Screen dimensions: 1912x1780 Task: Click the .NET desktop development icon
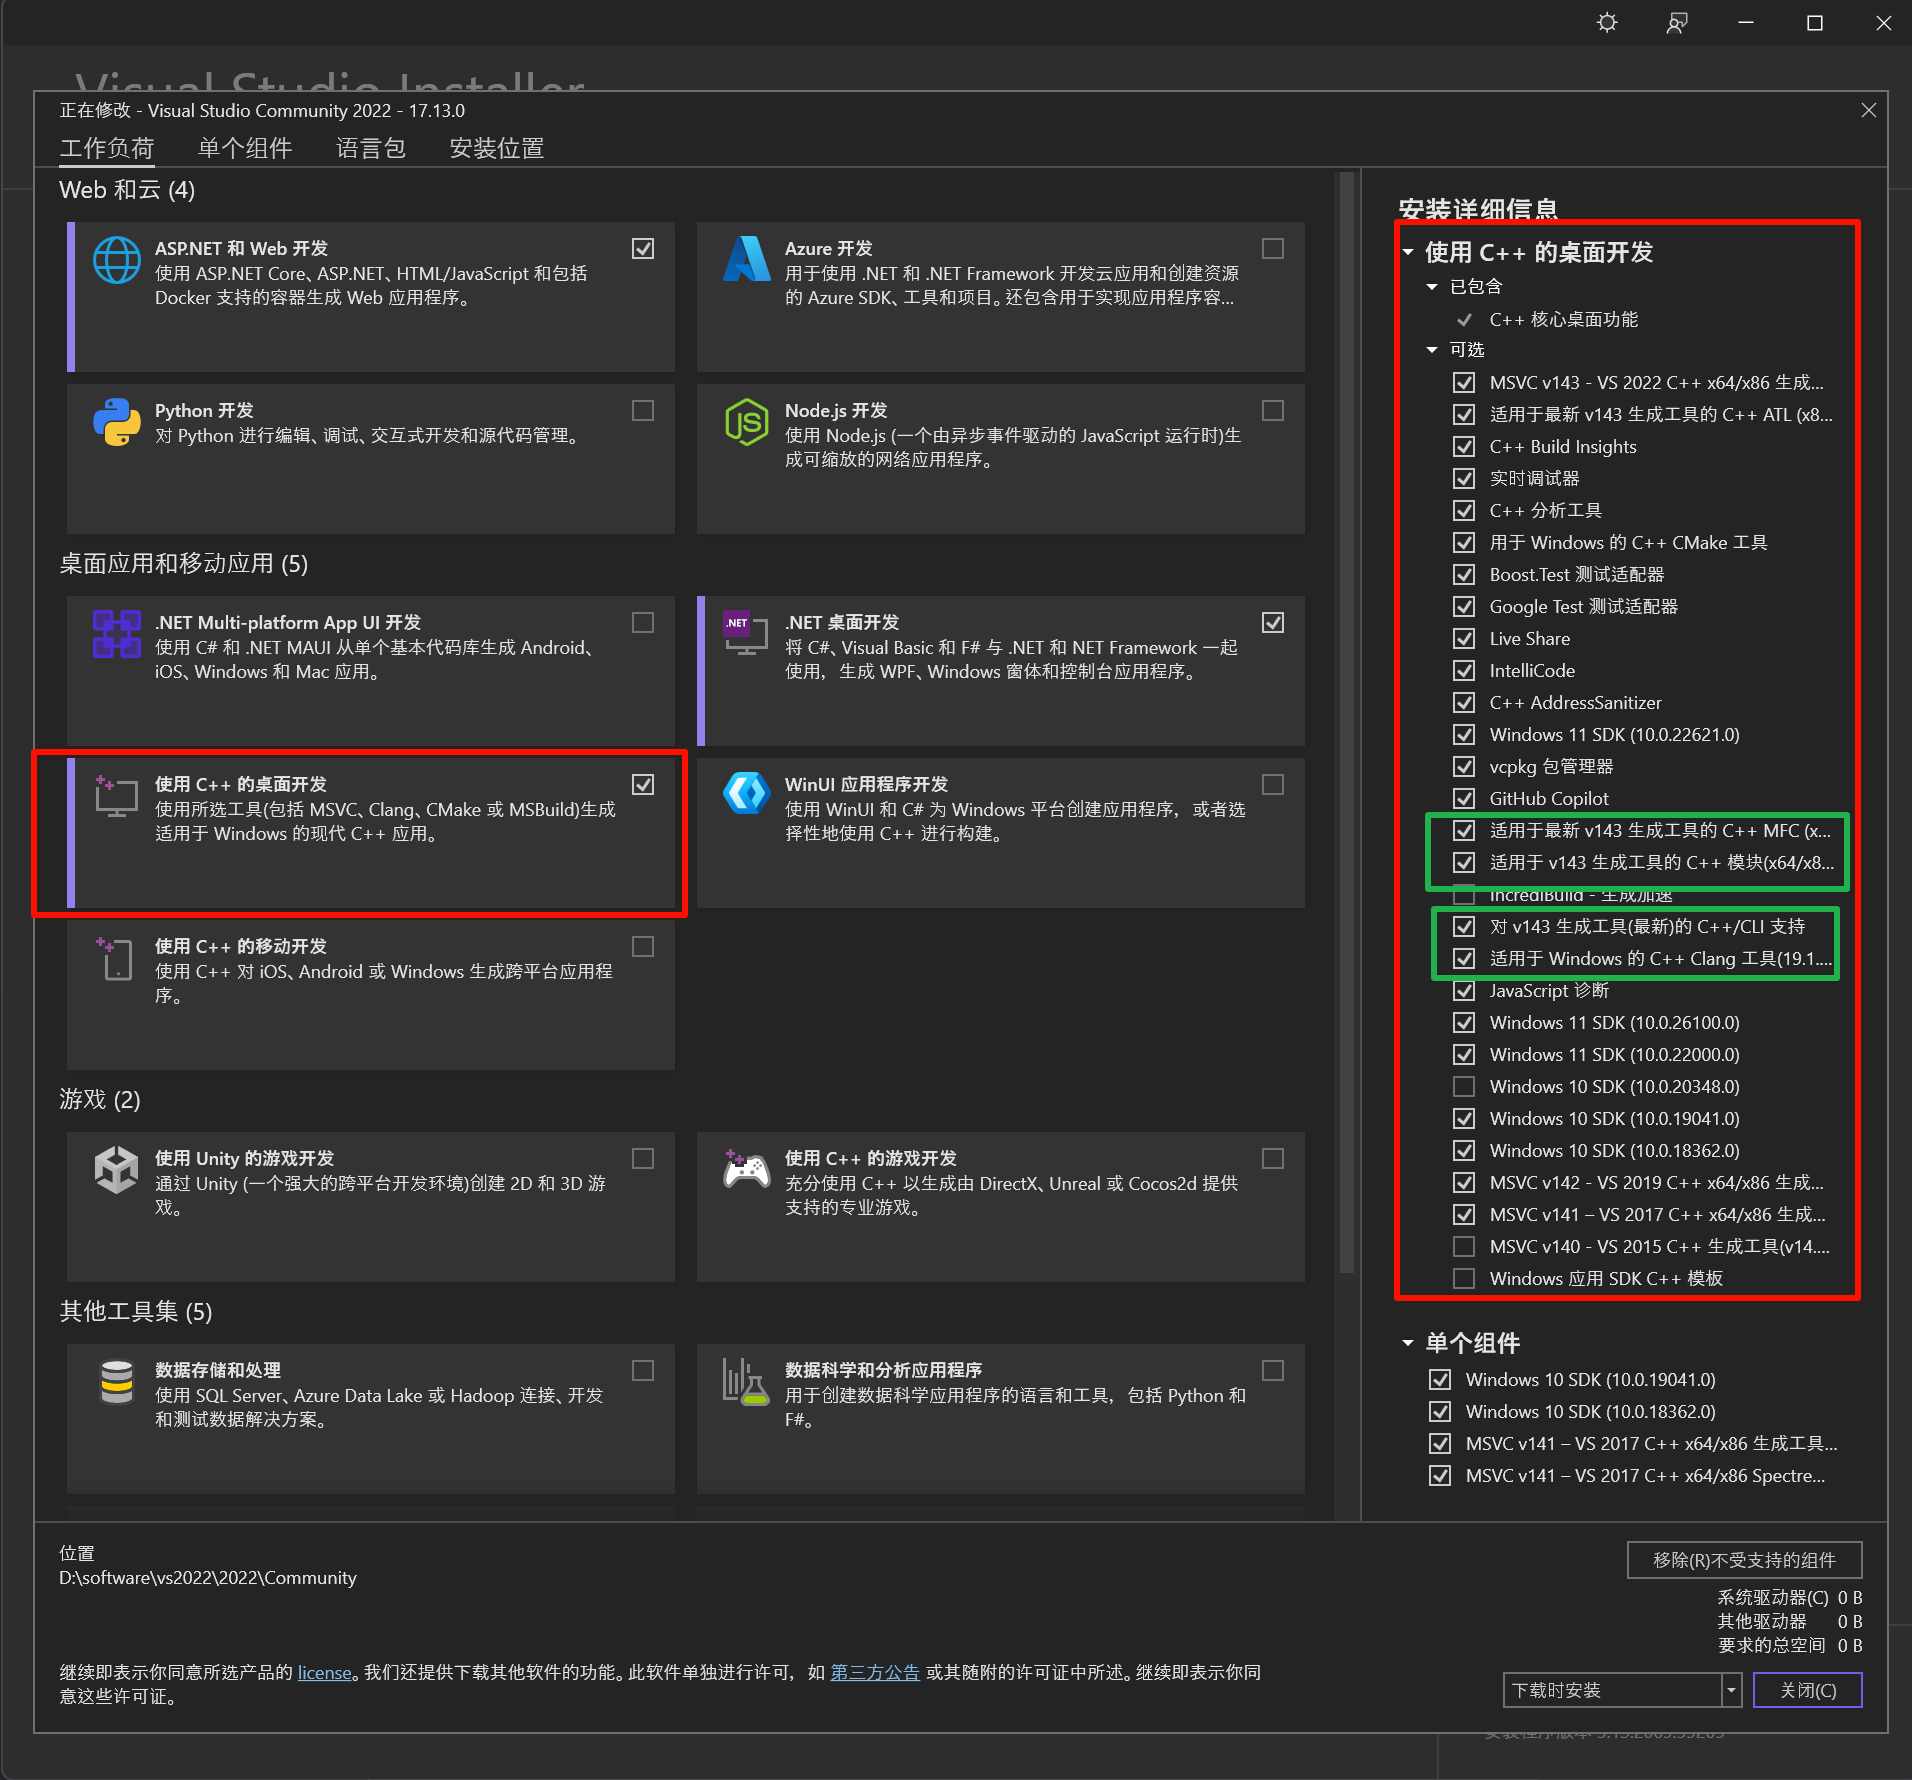coord(747,632)
